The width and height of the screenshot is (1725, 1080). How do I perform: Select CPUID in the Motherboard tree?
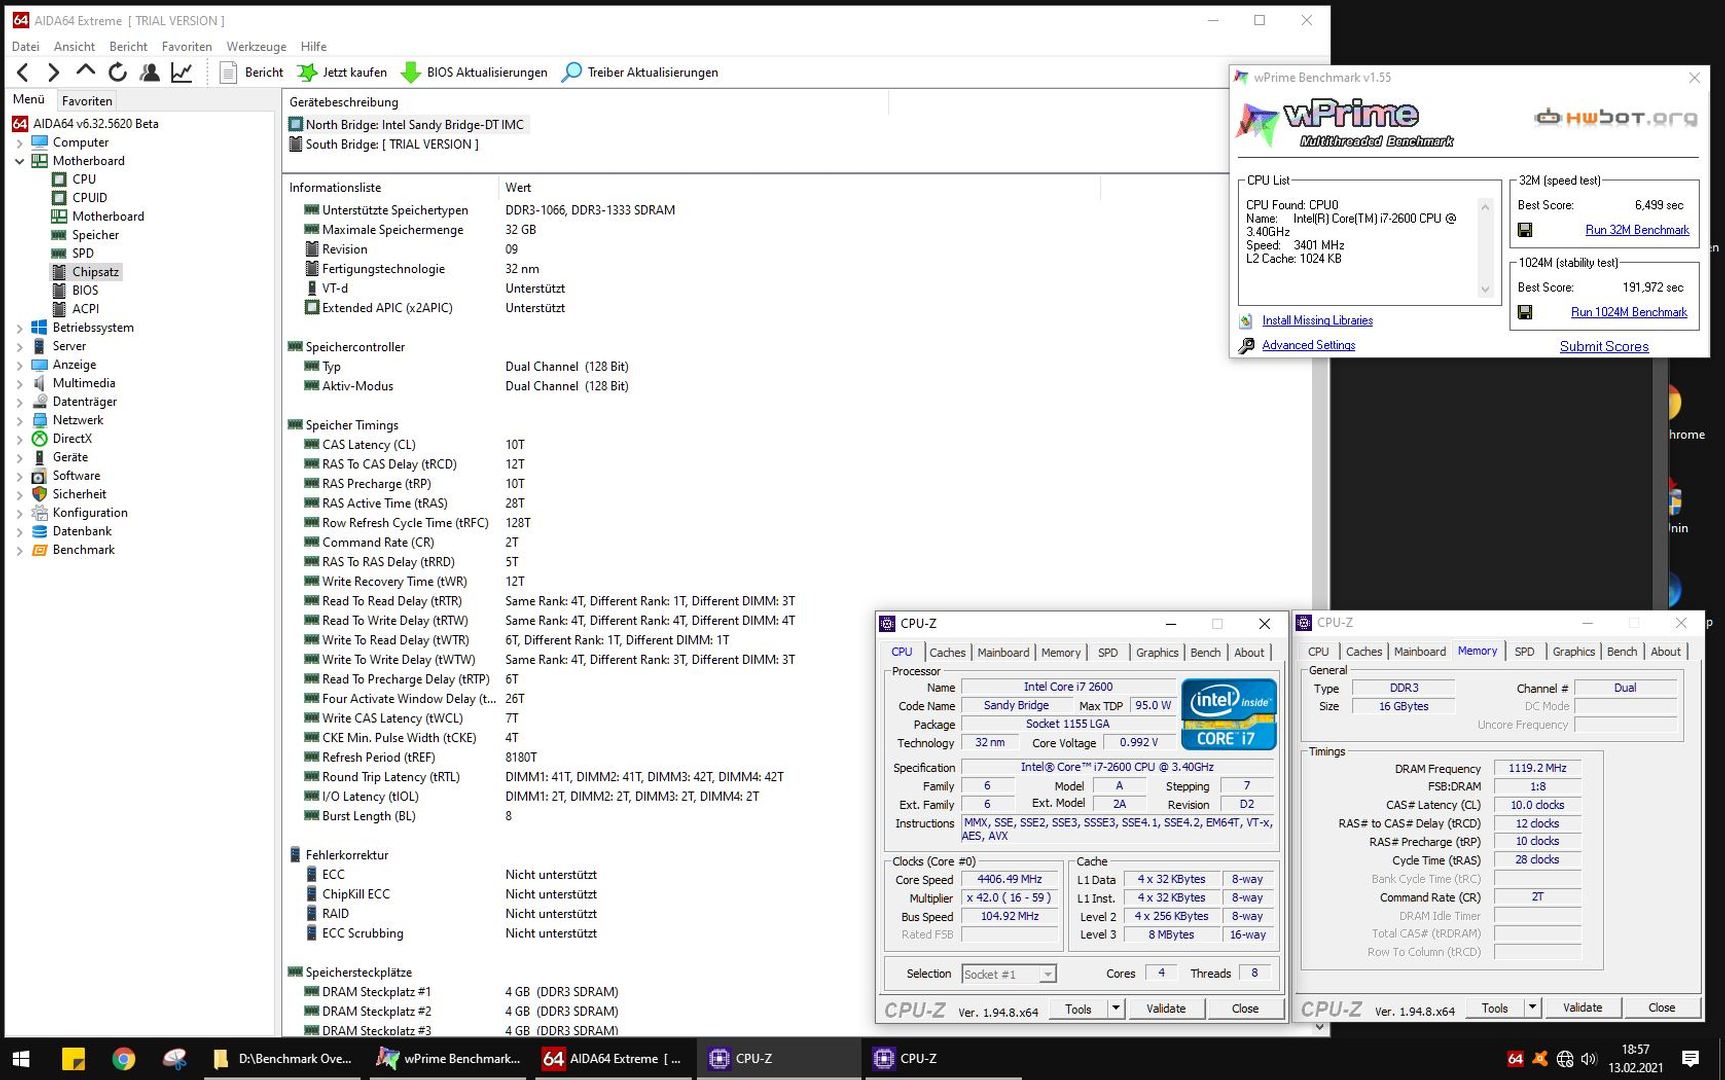coord(89,198)
